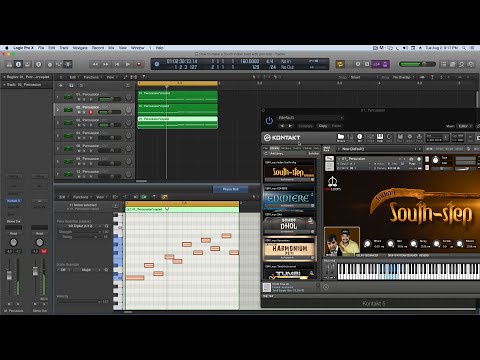The height and width of the screenshot is (360, 480).
Task: Click the Libraries tab in the Kontakt browser
Action: (x=274, y=148)
